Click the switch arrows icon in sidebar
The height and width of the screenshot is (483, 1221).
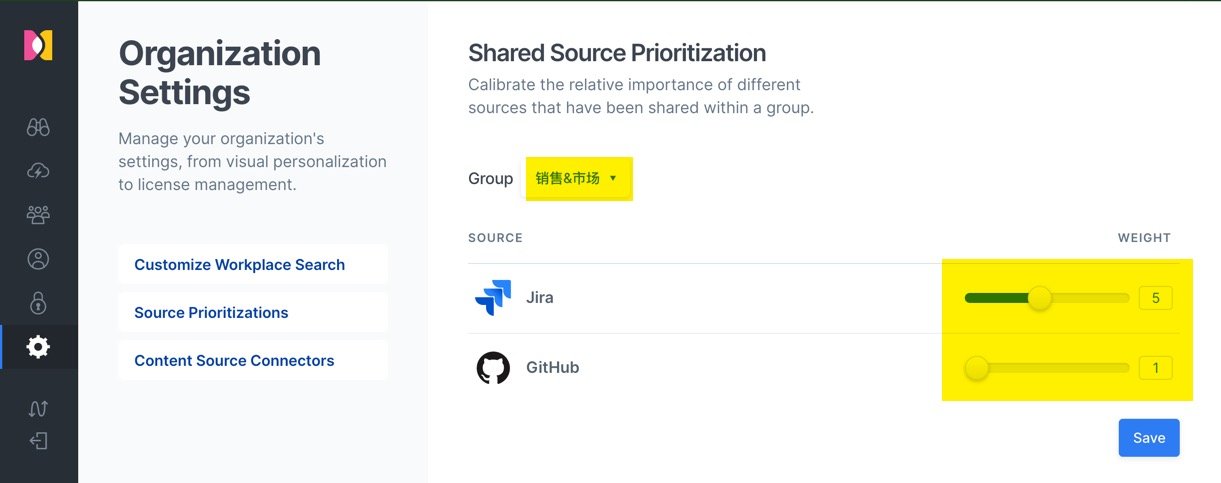point(38,408)
